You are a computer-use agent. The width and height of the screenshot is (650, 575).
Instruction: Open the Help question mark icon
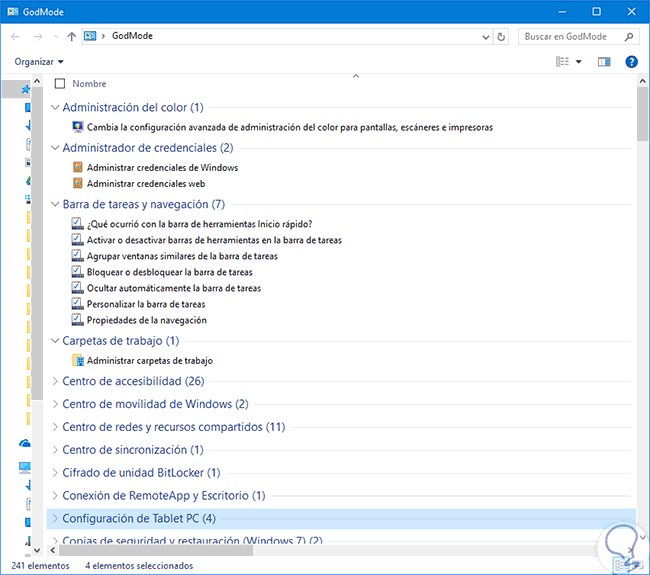click(x=631, y=62)
